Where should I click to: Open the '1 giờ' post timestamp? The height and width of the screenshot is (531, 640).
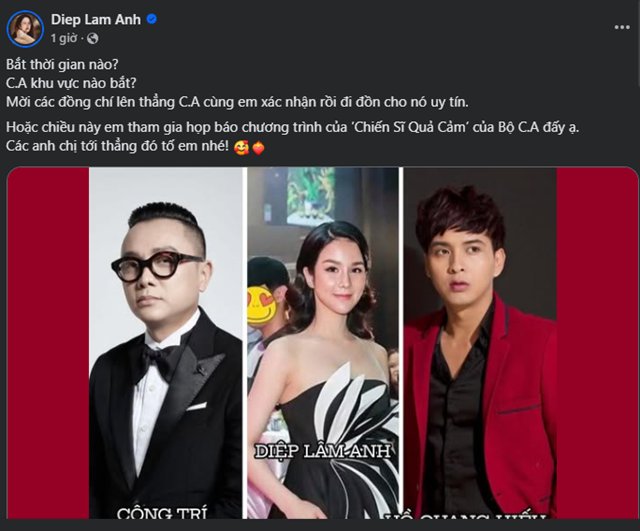pos(64,38)
